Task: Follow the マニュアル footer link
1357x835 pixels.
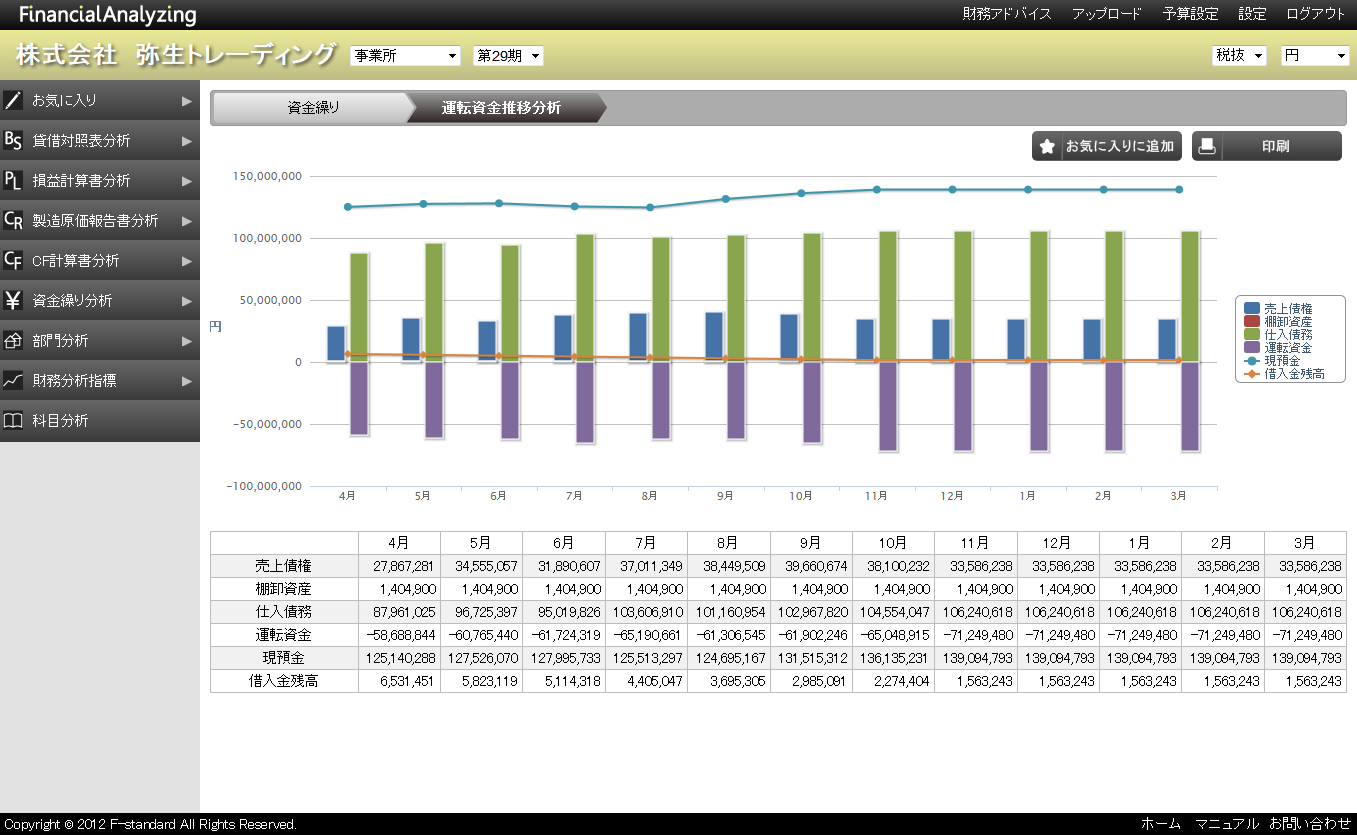Action: [1227, 824]
